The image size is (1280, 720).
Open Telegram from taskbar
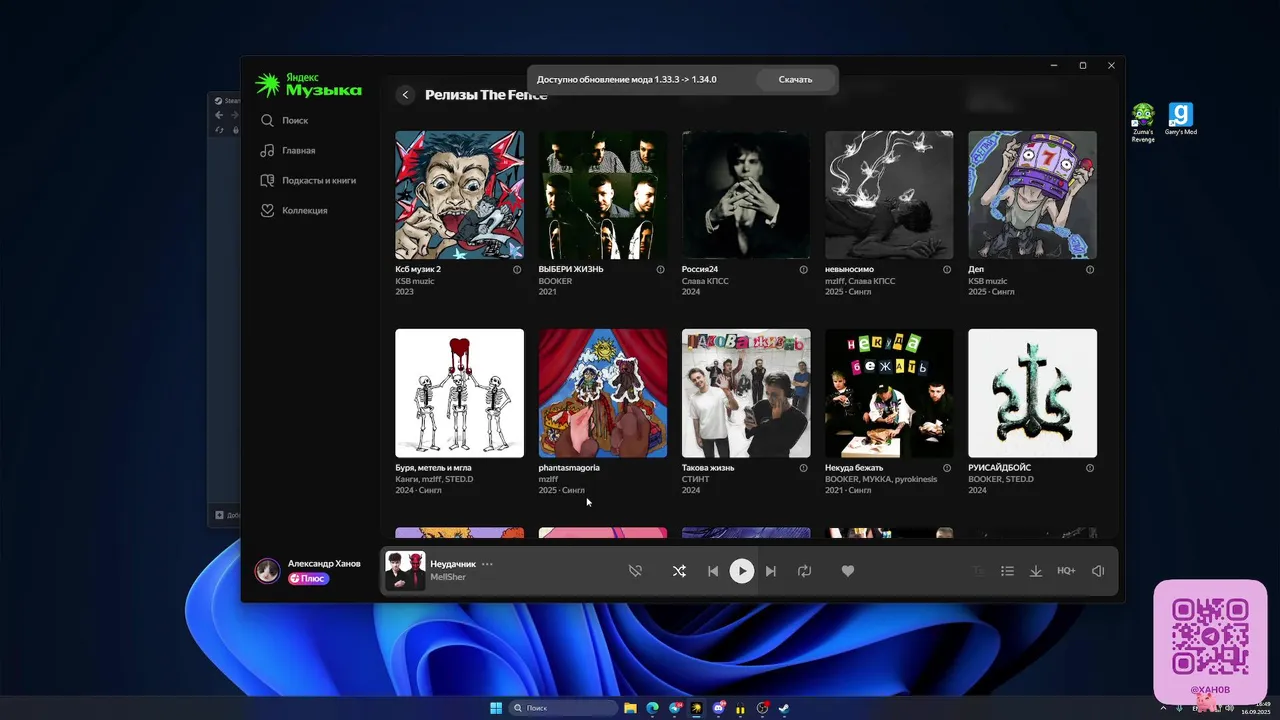point(675,708)
